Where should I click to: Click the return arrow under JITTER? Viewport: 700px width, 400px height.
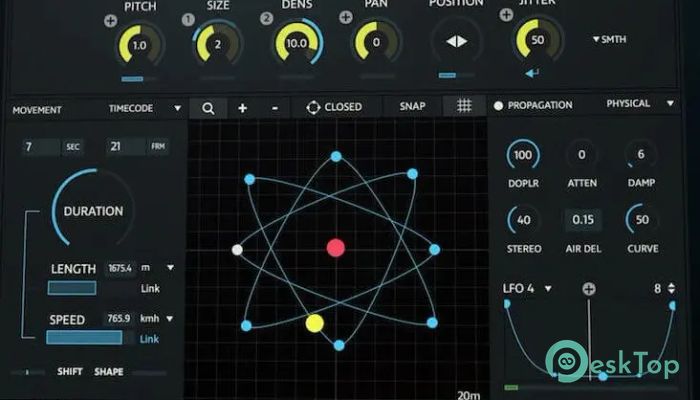tap(532, 73)
